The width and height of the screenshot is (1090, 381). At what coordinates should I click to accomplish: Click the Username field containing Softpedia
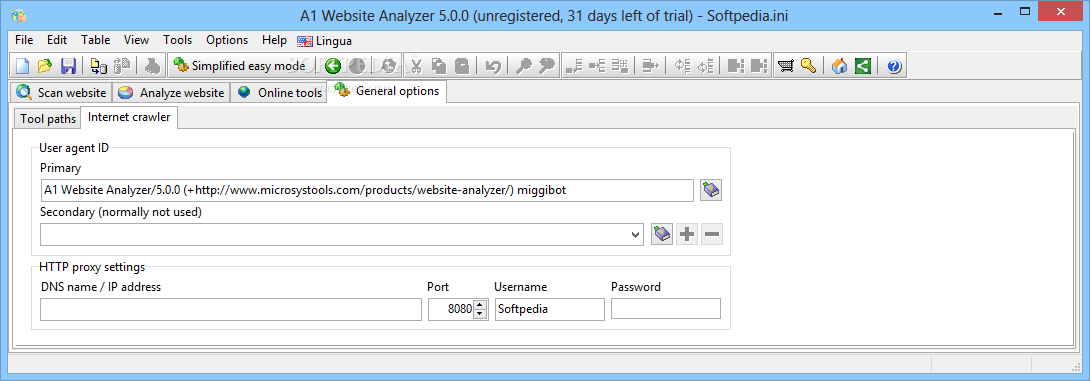tap(549, 309)
